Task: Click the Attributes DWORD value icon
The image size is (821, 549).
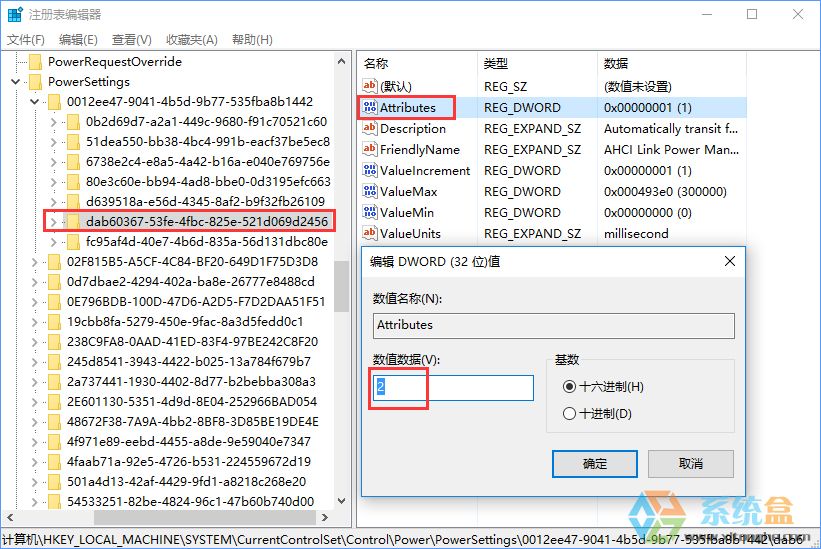Action: [370, 107]
